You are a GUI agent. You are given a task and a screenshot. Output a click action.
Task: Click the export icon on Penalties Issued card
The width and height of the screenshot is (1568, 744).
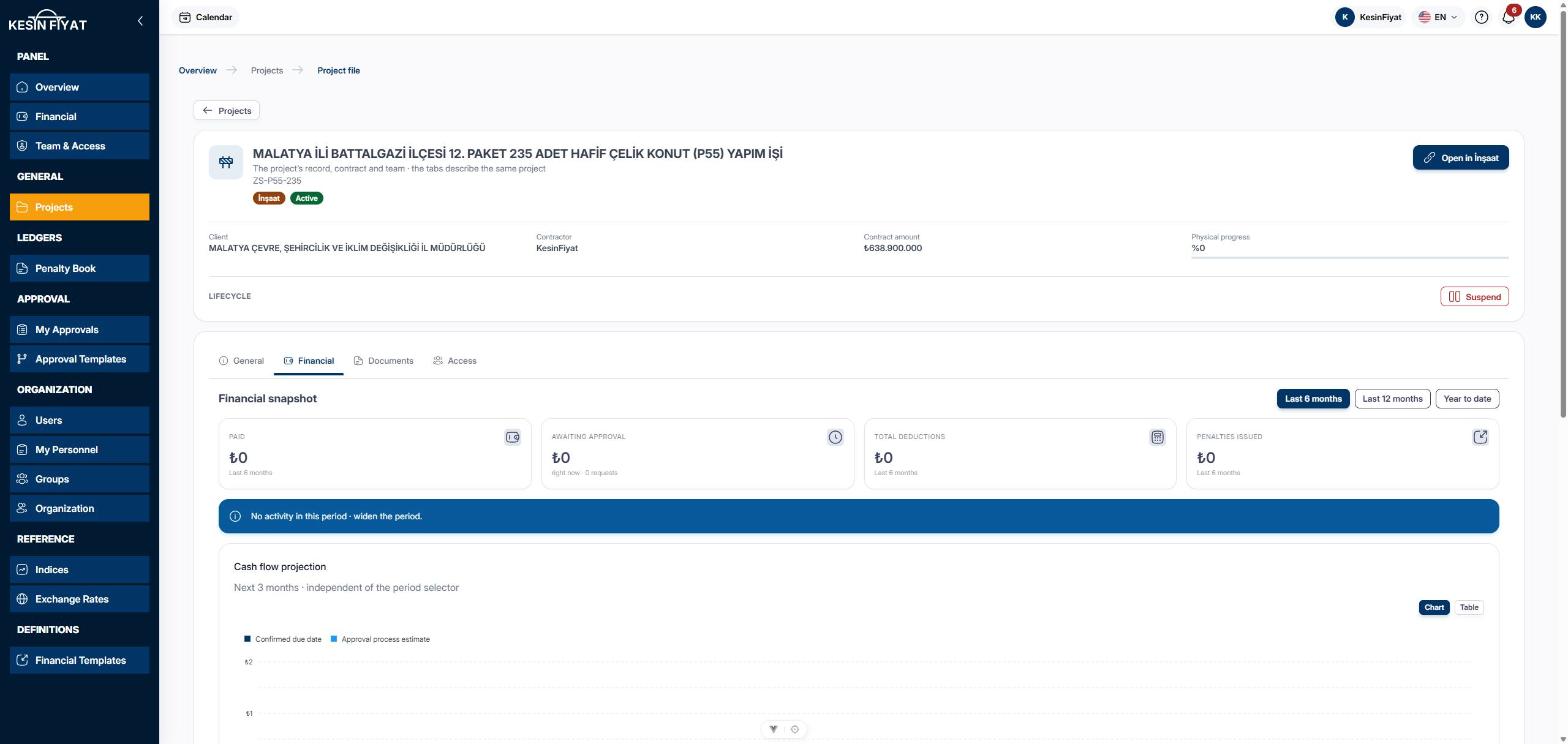pos(1480,437)
